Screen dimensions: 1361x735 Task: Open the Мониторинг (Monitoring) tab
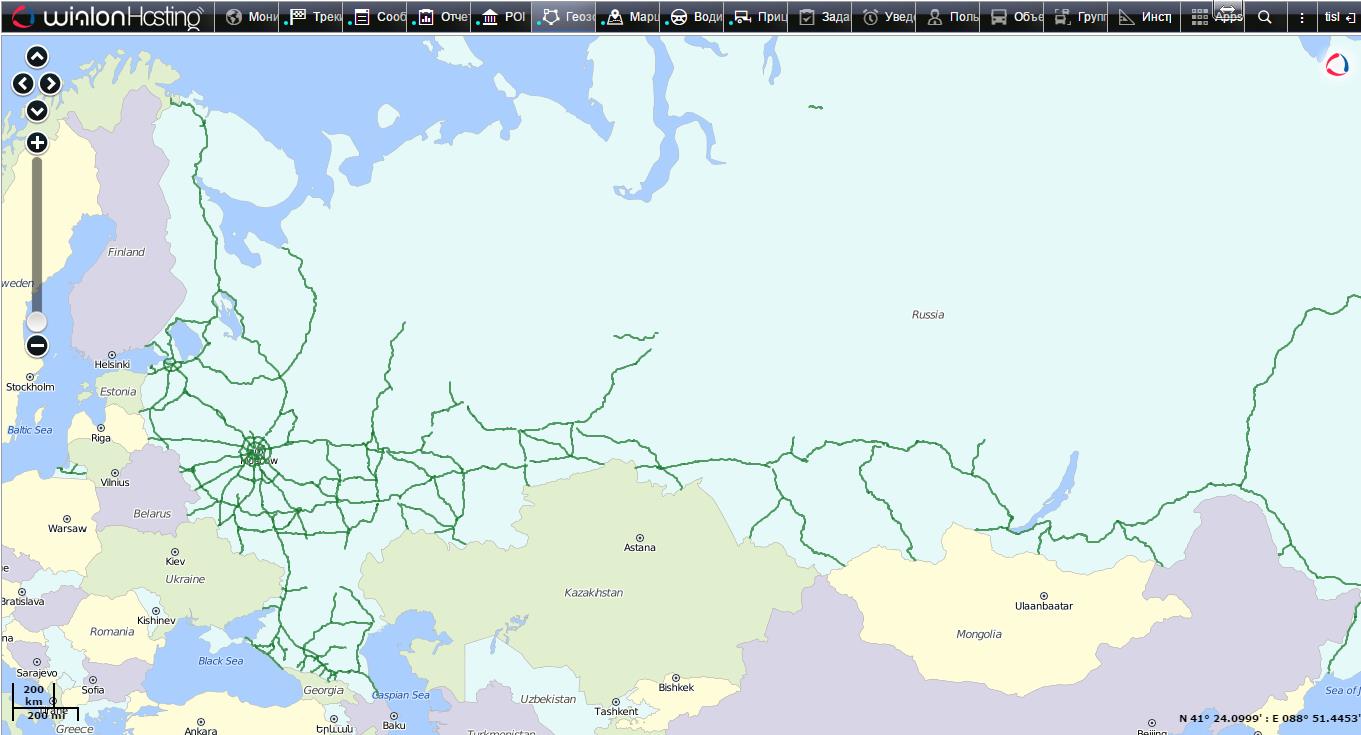[250, 17]
